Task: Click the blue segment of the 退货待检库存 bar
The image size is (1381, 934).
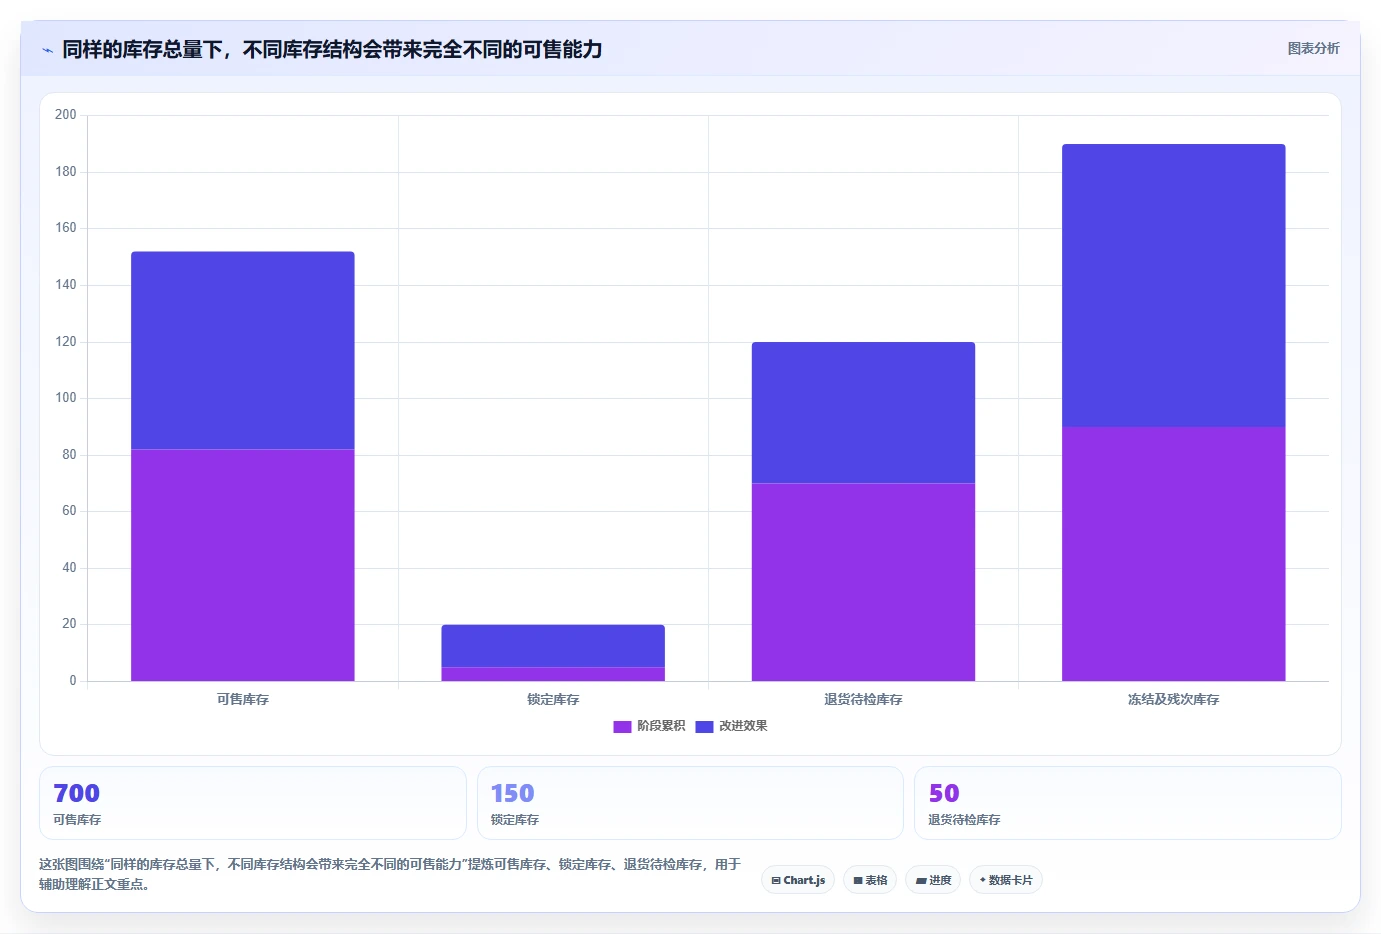Action: pos(863,413)
